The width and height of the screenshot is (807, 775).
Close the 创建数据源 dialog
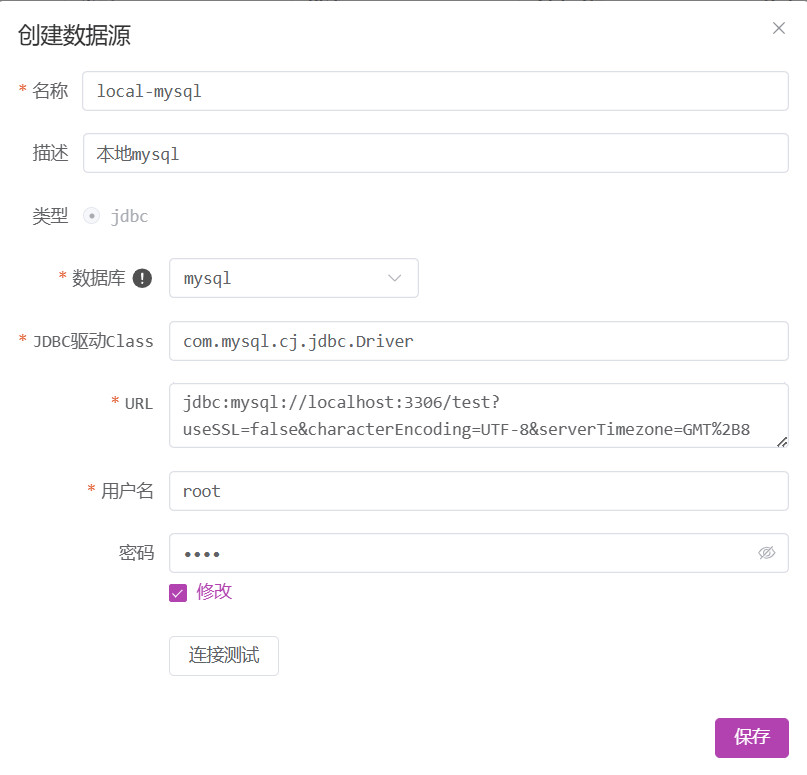pos(779,28)
